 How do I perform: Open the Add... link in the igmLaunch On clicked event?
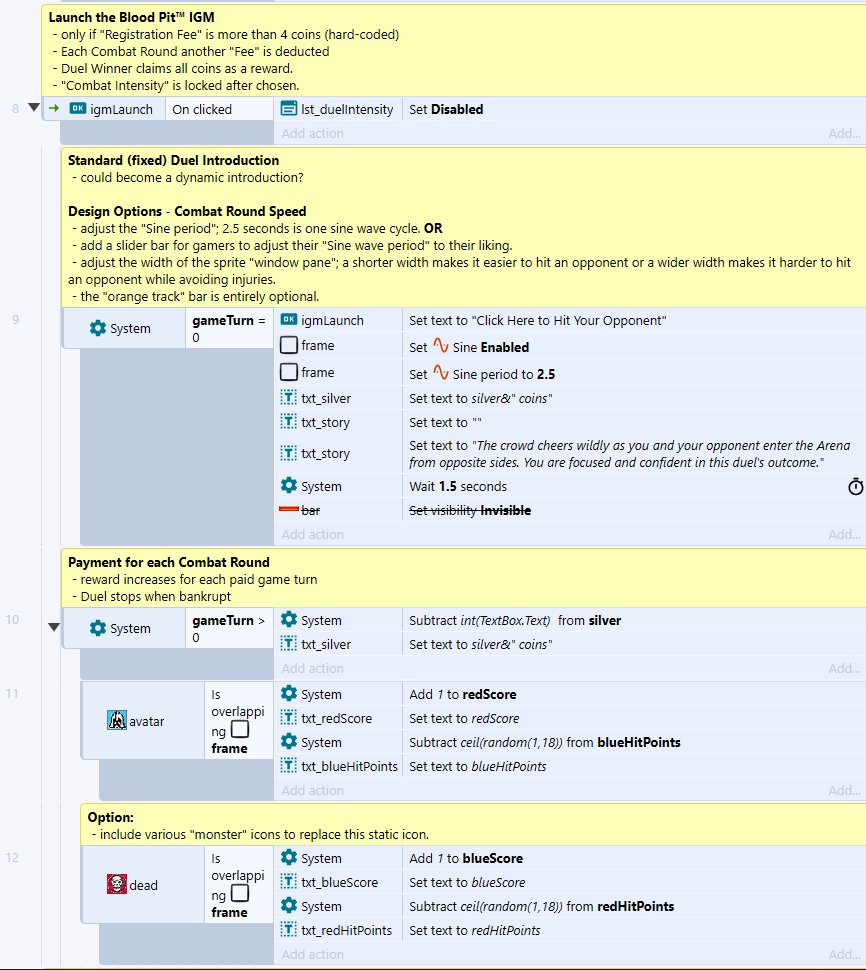click(844, 133)
